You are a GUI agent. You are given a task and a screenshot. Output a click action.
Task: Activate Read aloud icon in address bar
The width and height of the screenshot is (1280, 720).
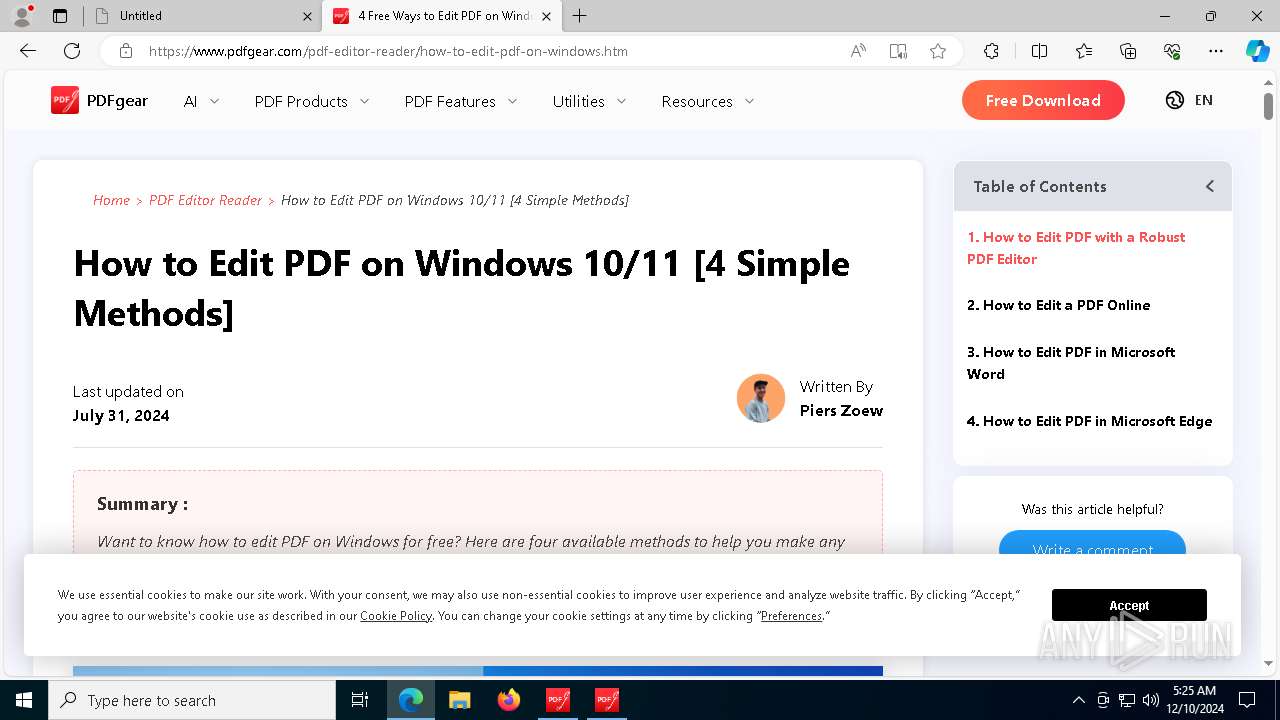(858, 51)
